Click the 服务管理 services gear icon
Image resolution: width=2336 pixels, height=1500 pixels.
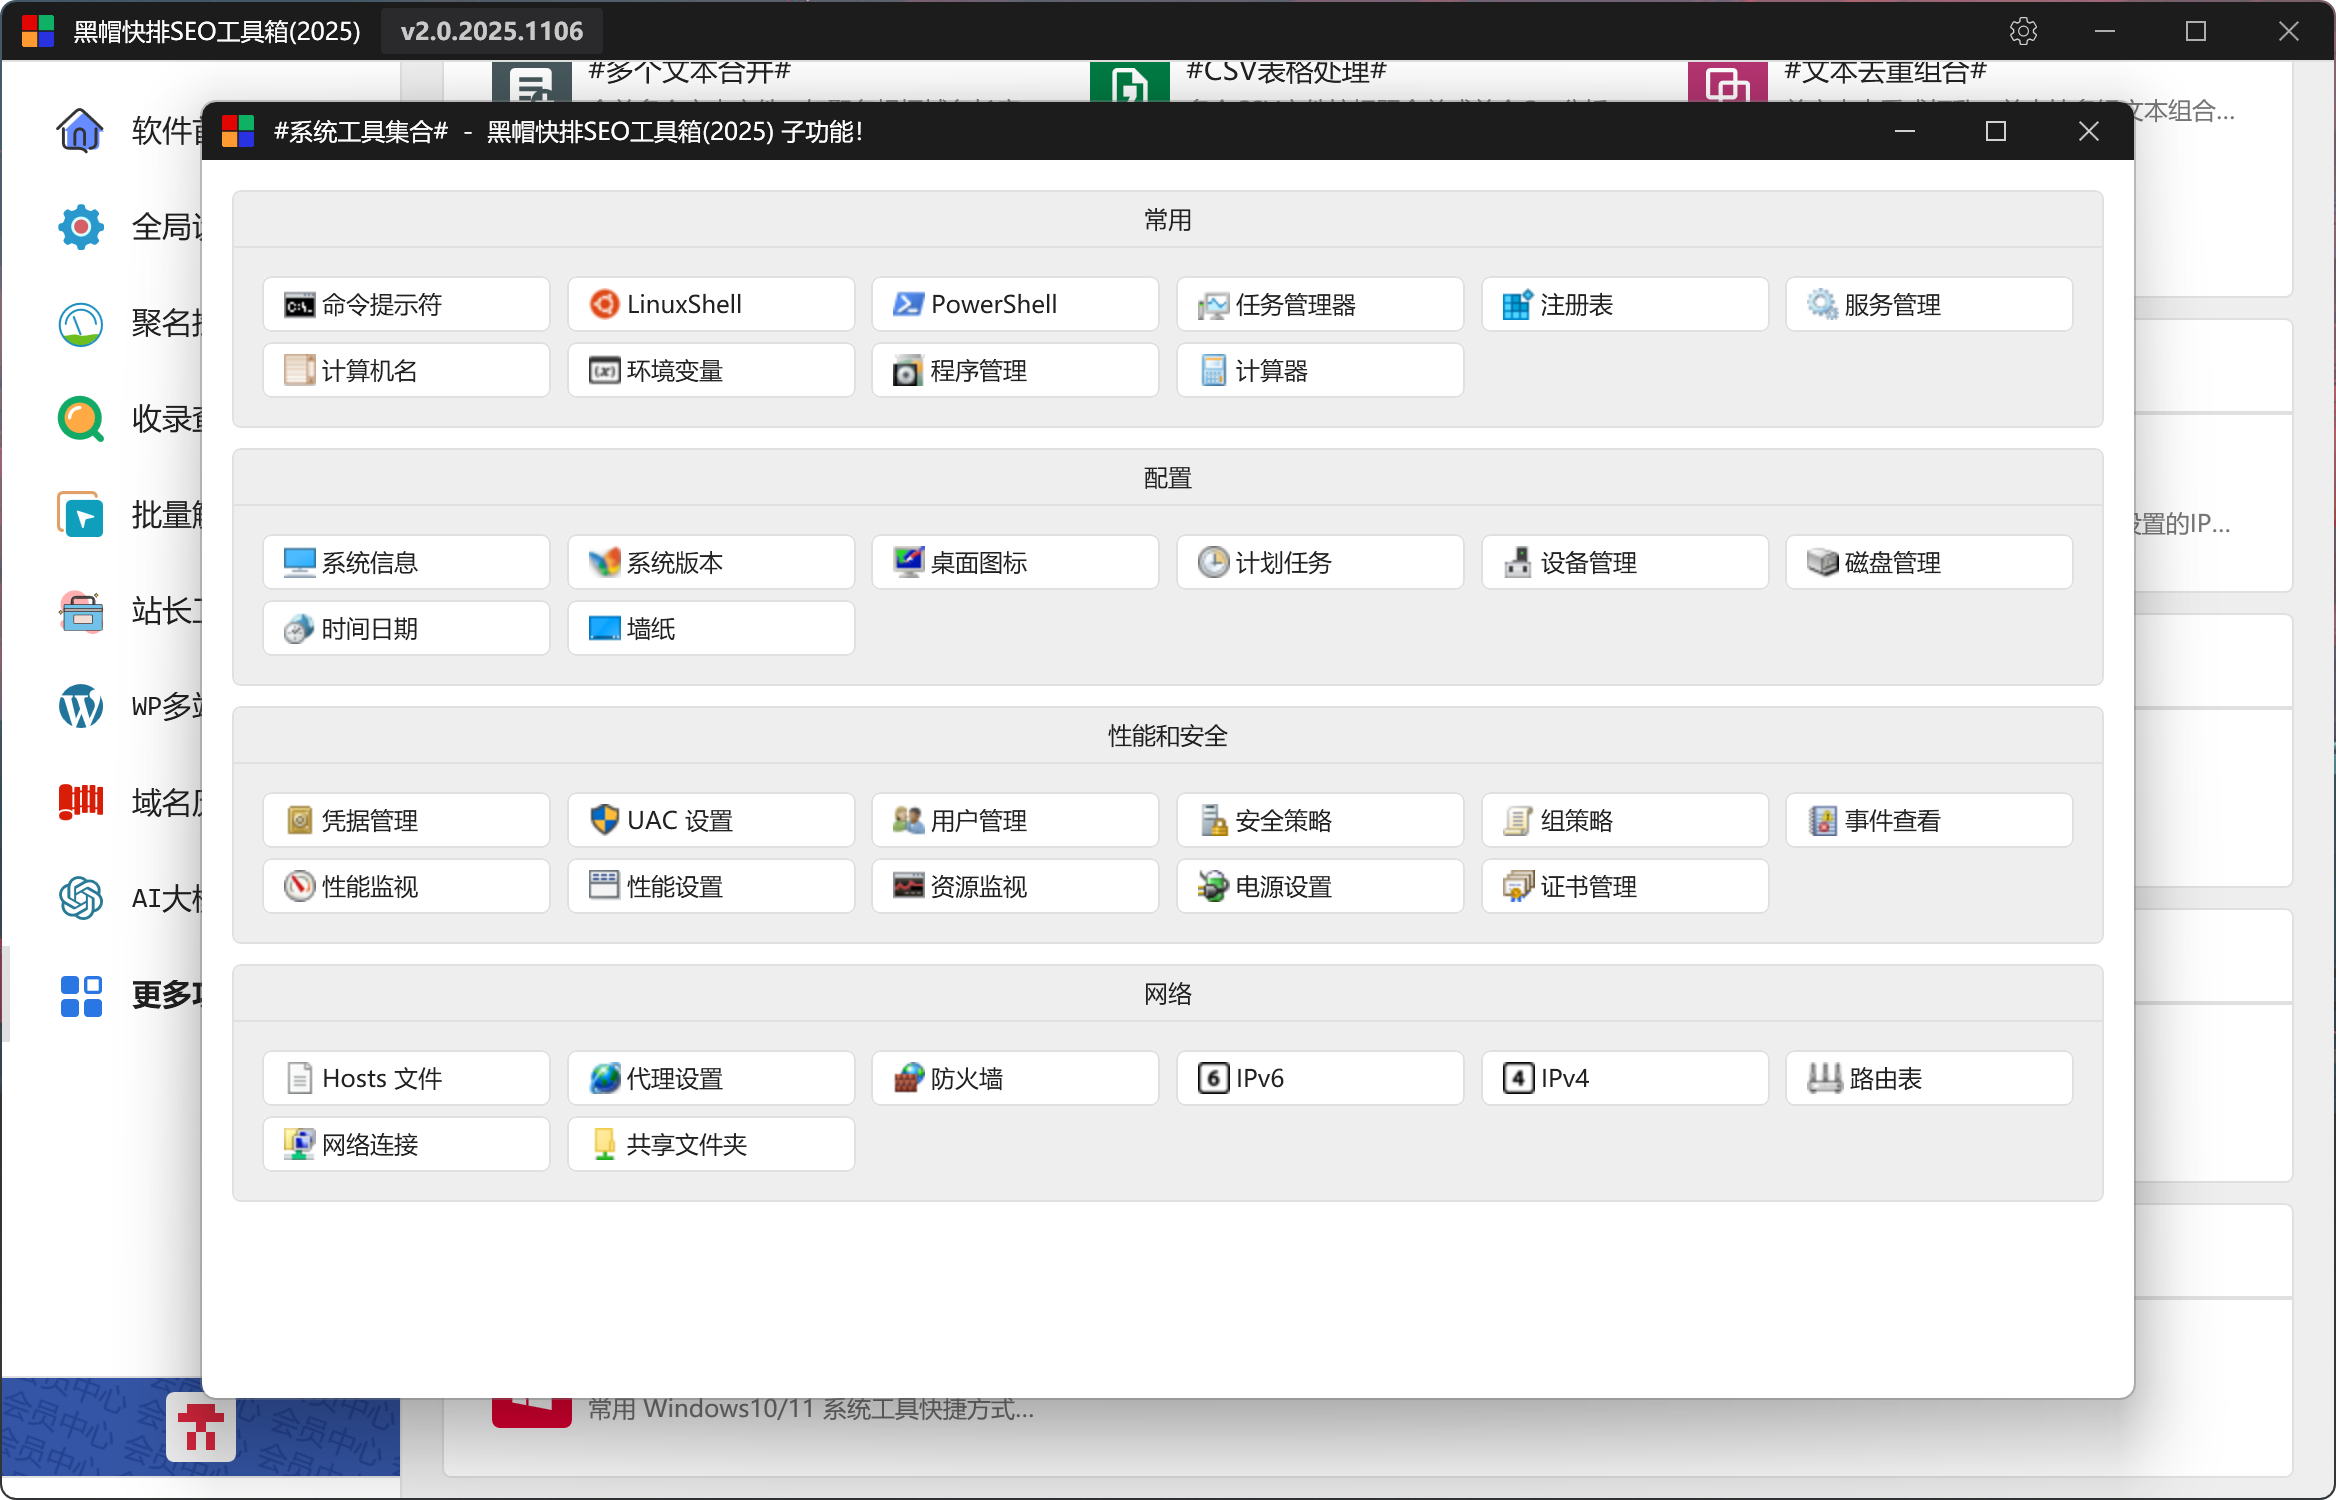[x=1822, y=304]
